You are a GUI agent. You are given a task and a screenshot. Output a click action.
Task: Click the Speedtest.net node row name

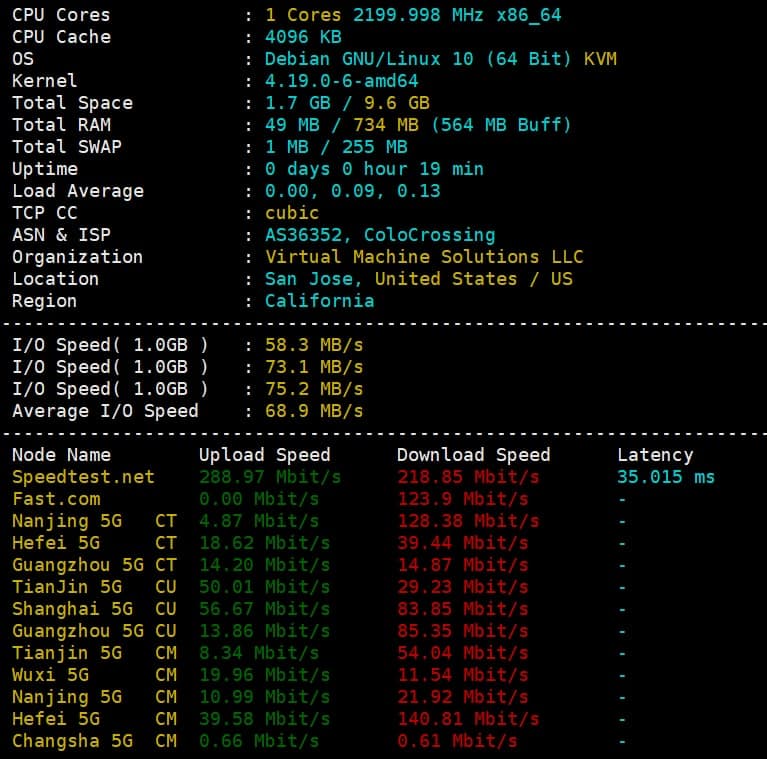[x=83, y=477]
